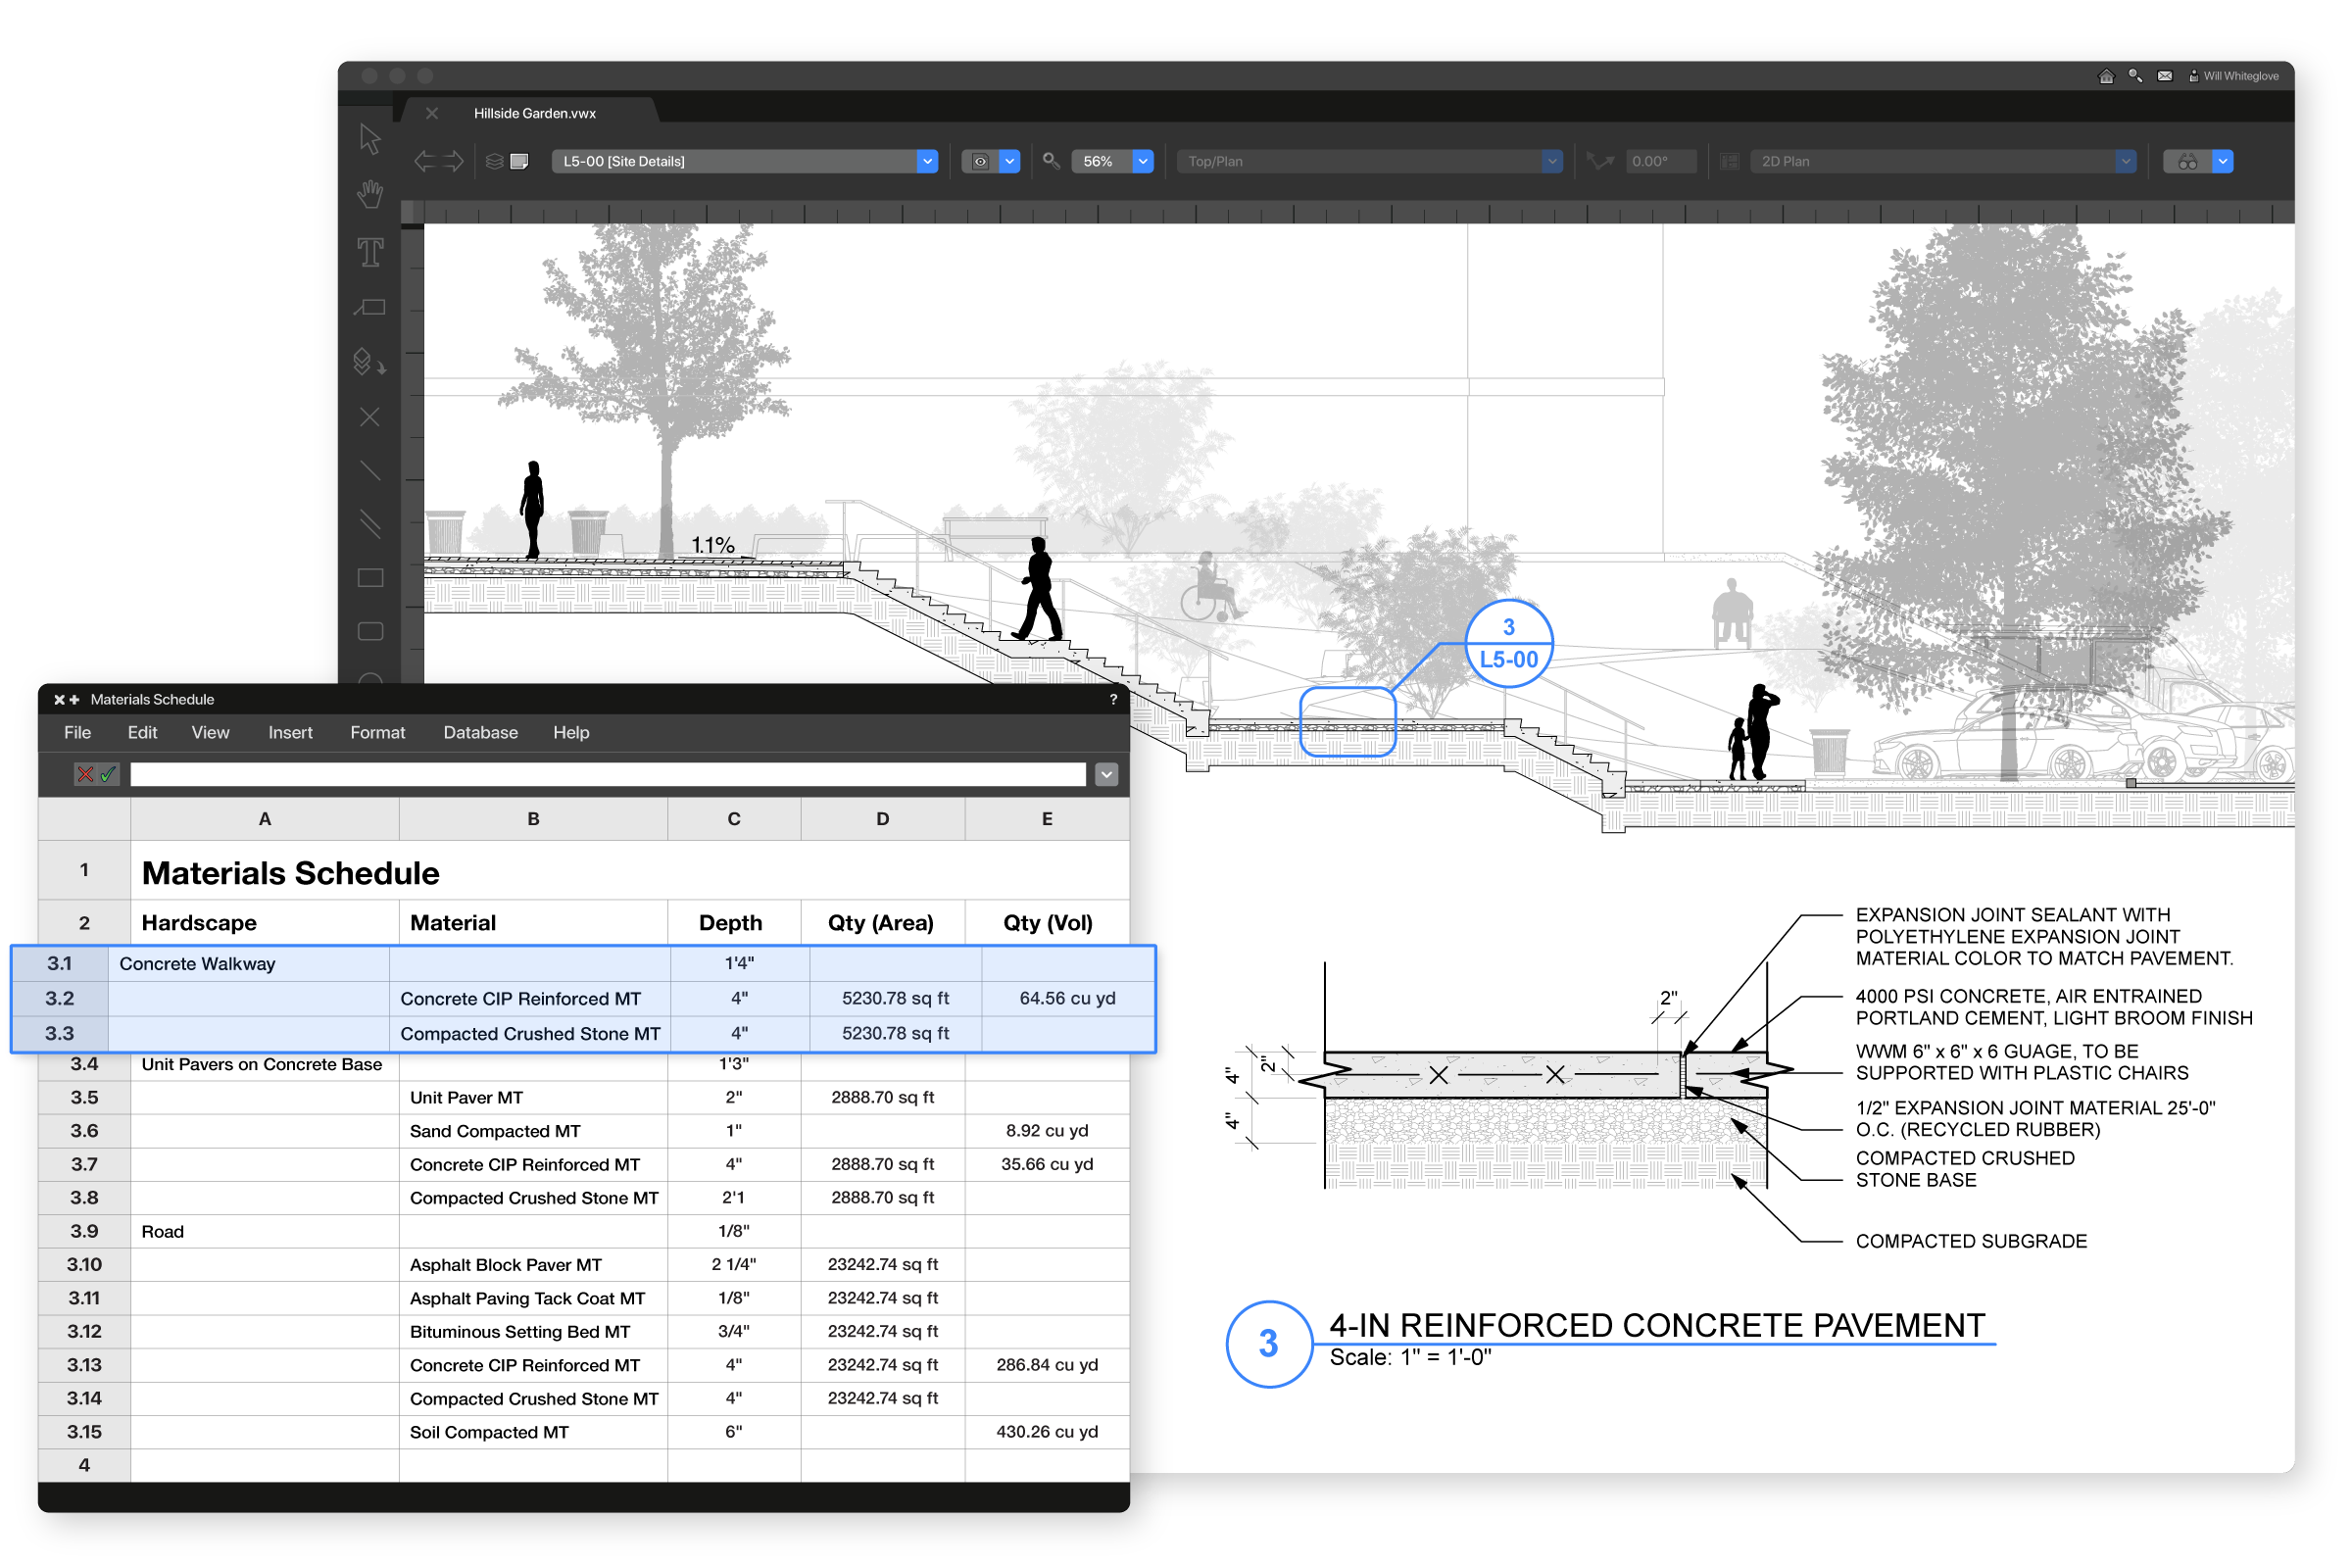Click the Layers stack icon
This screenshot has width=2352, height=1568.
pyautogui.click(x=494, y=161)
